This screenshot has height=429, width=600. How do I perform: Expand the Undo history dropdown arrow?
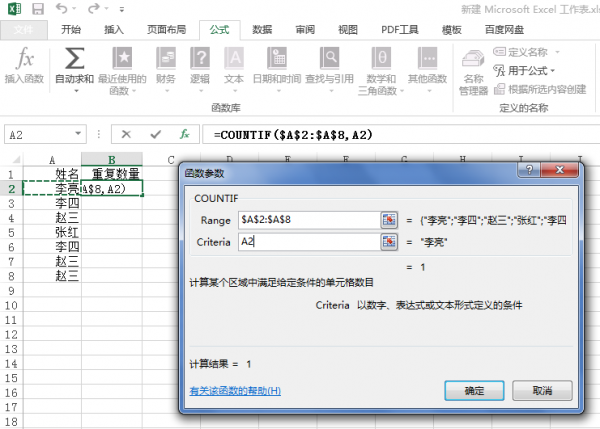(x=74, y=8)
